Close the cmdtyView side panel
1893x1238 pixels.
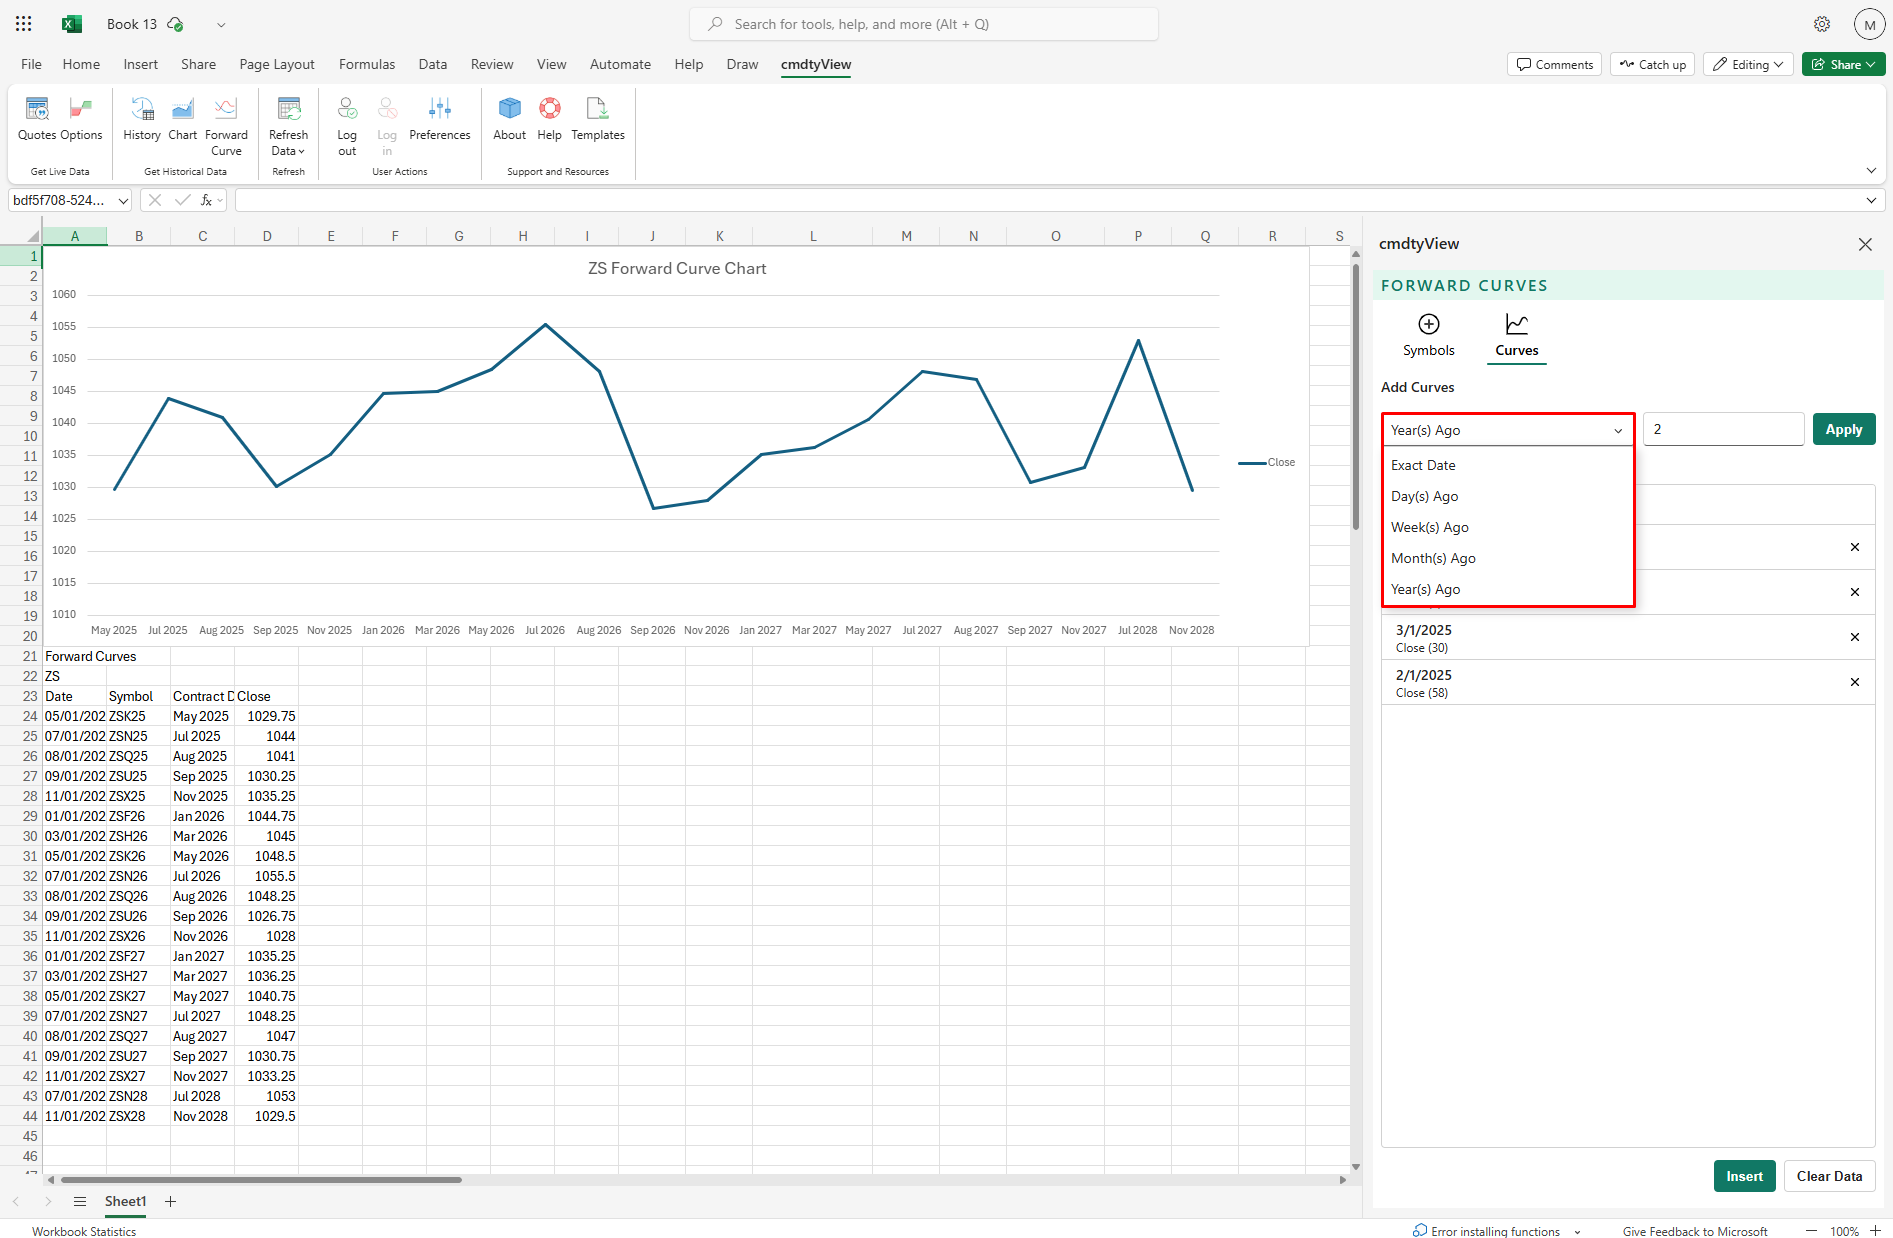(1865, 244)
